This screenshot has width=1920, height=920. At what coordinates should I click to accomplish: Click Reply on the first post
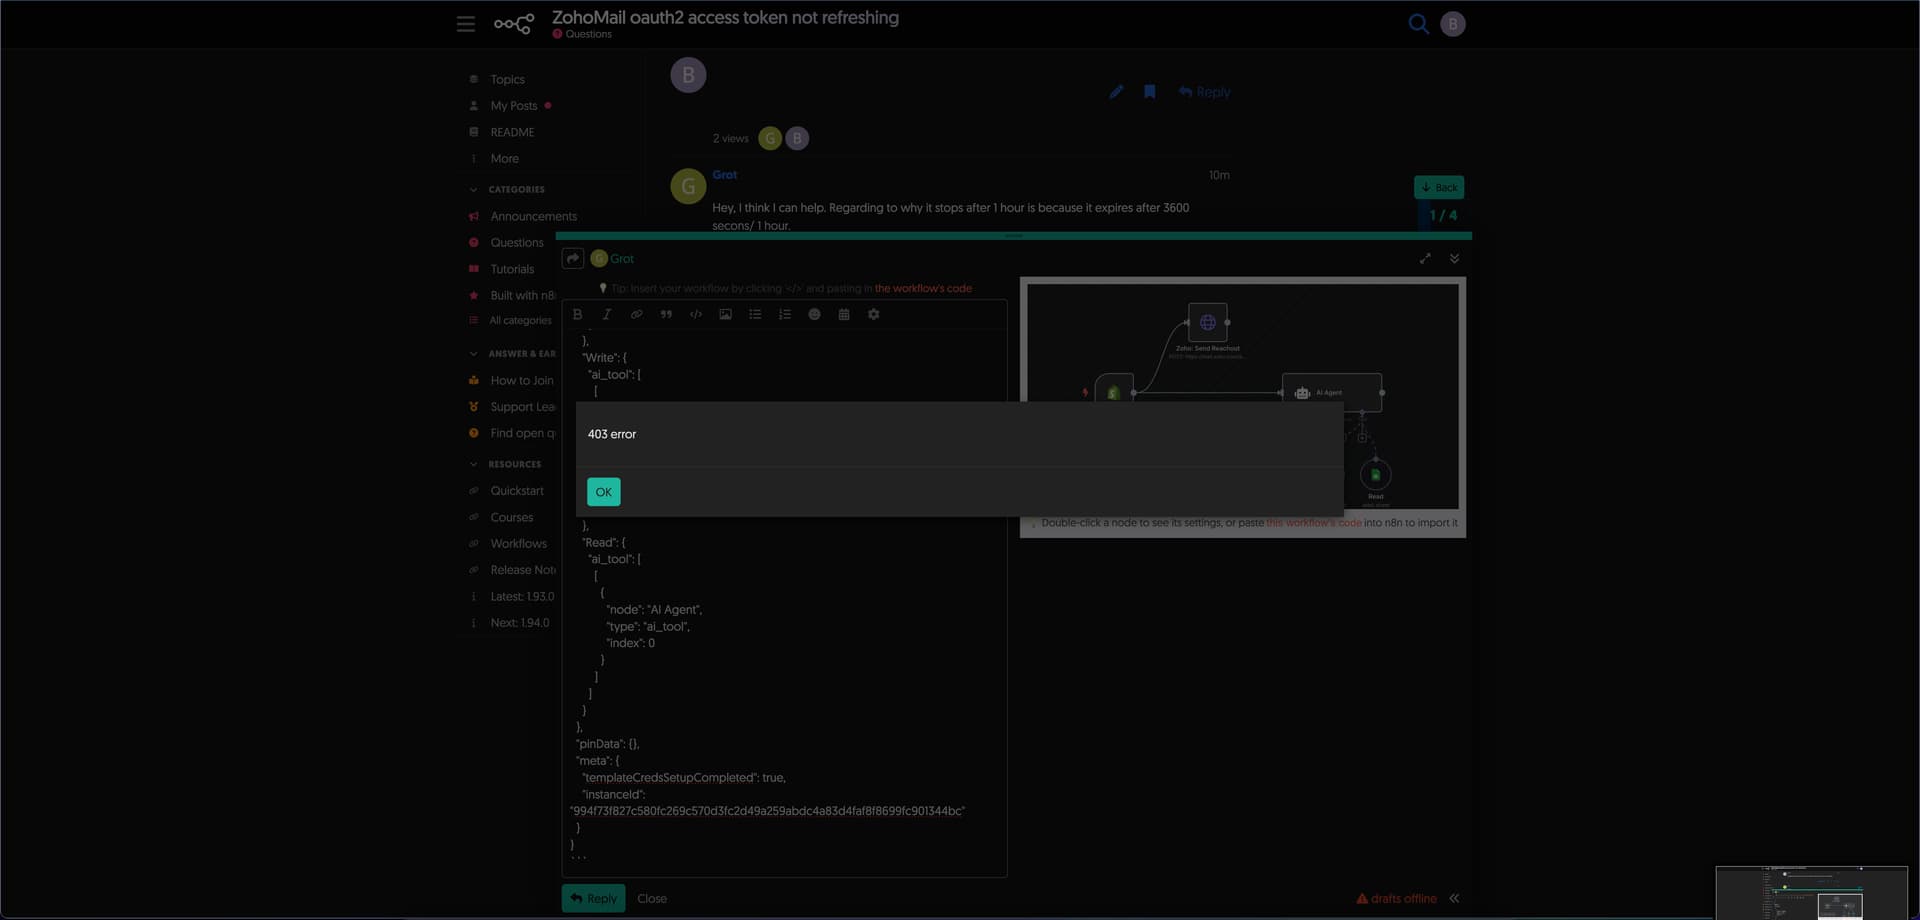pyautogui.click(x=1204, y=92)
